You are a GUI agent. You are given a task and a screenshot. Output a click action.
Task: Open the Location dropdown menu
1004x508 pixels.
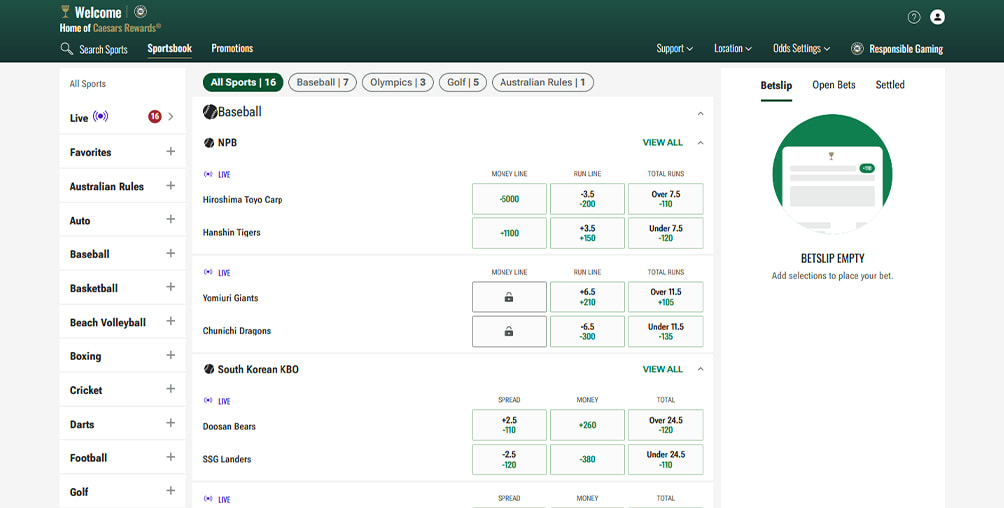[733, 49]
